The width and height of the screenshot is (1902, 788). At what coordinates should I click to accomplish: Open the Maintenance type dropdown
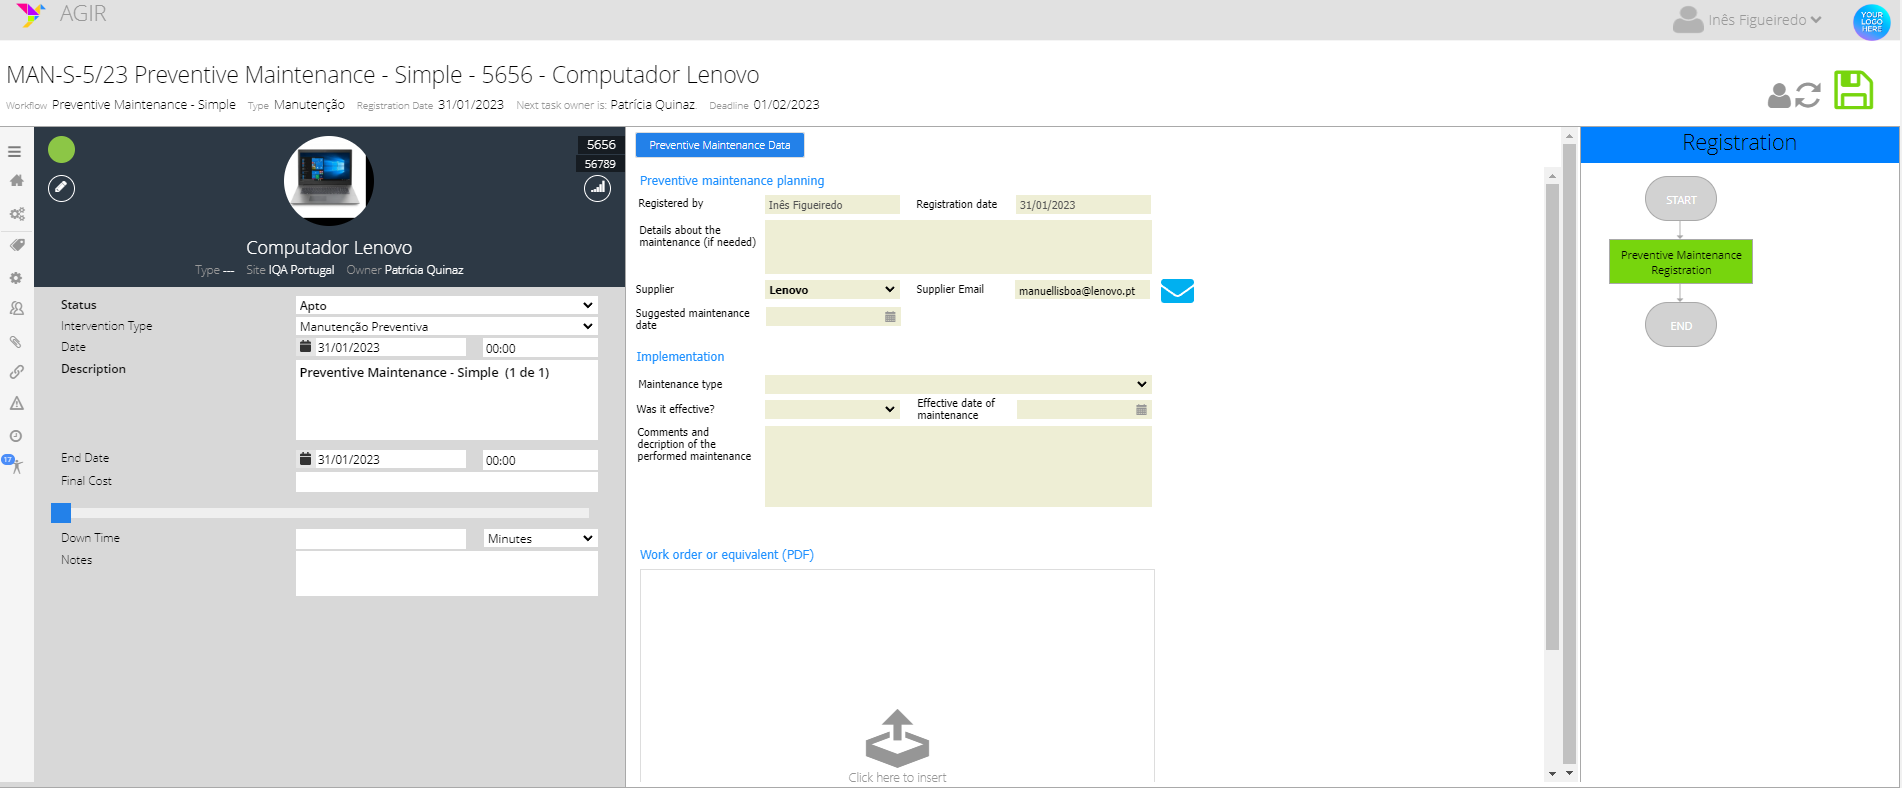958,384
